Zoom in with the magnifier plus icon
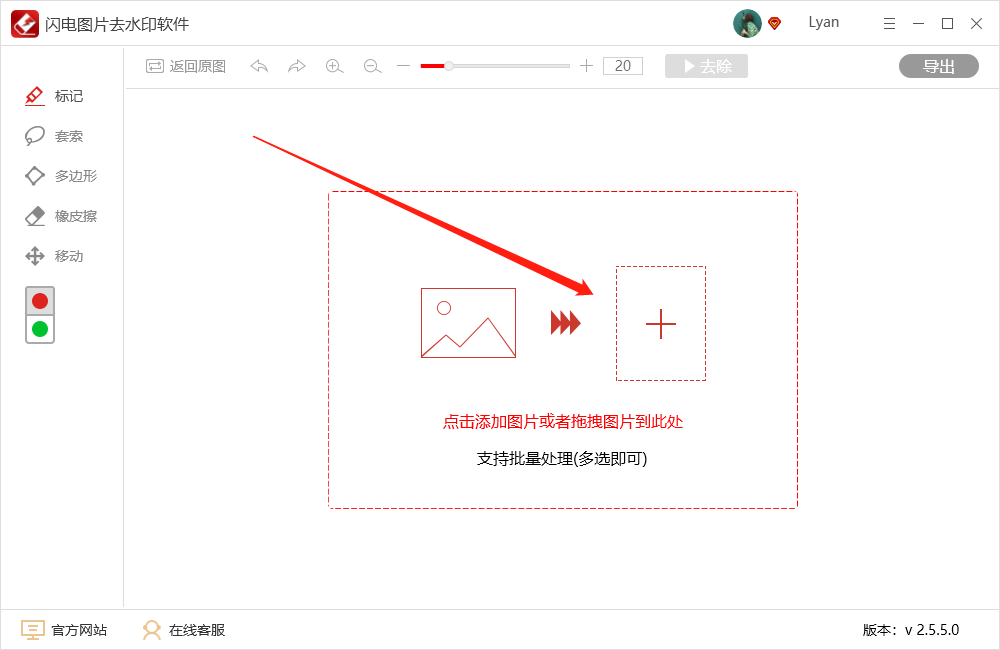Screen dimensions: 1000x650 [334, 66]
